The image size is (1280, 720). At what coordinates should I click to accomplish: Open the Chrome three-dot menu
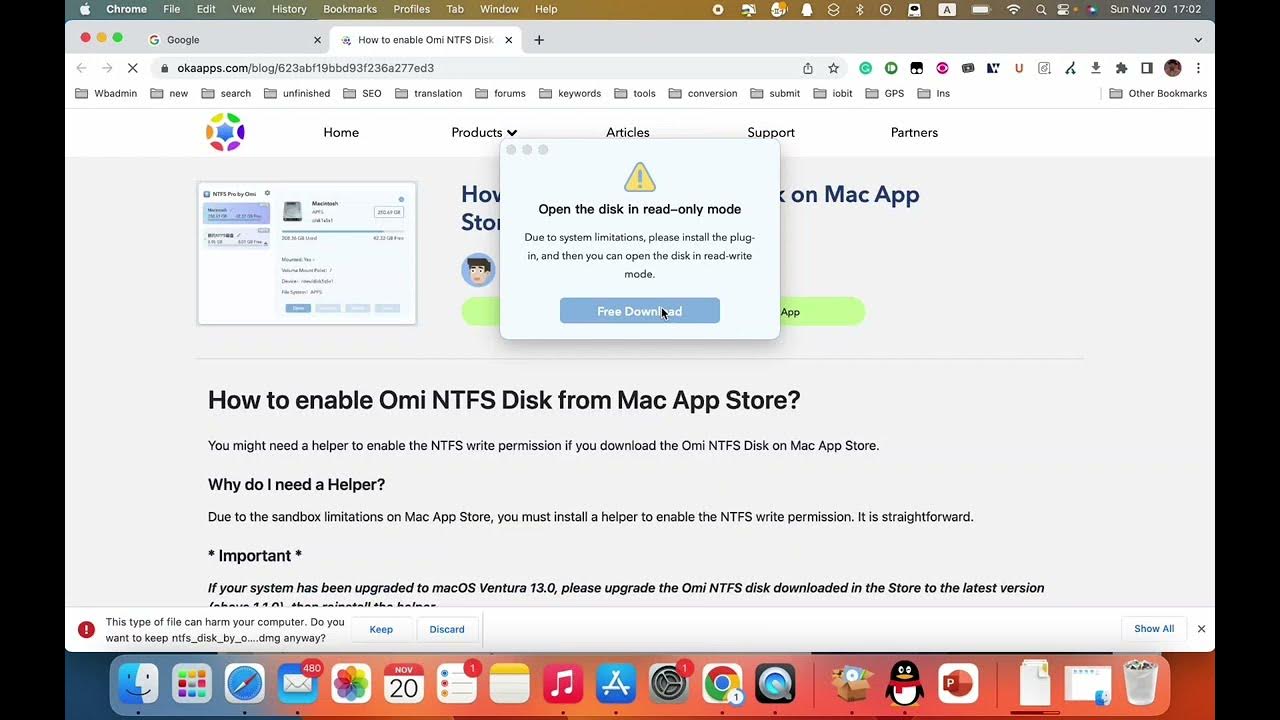(x=1198, y=68)
